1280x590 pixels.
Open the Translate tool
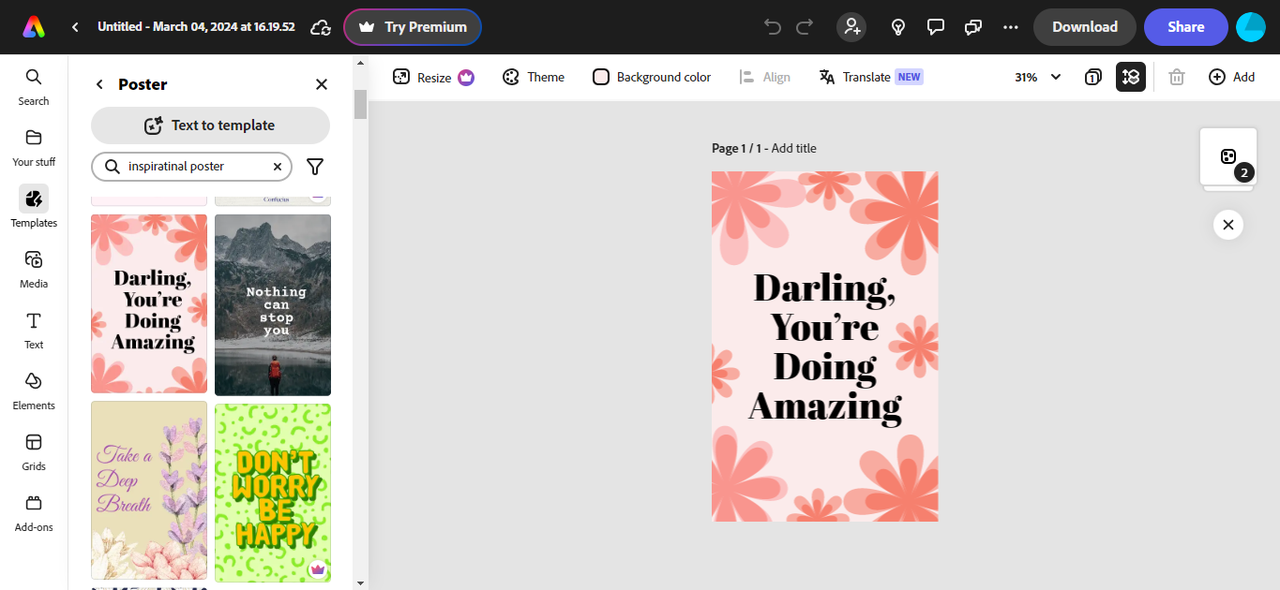tap(870, 77)
